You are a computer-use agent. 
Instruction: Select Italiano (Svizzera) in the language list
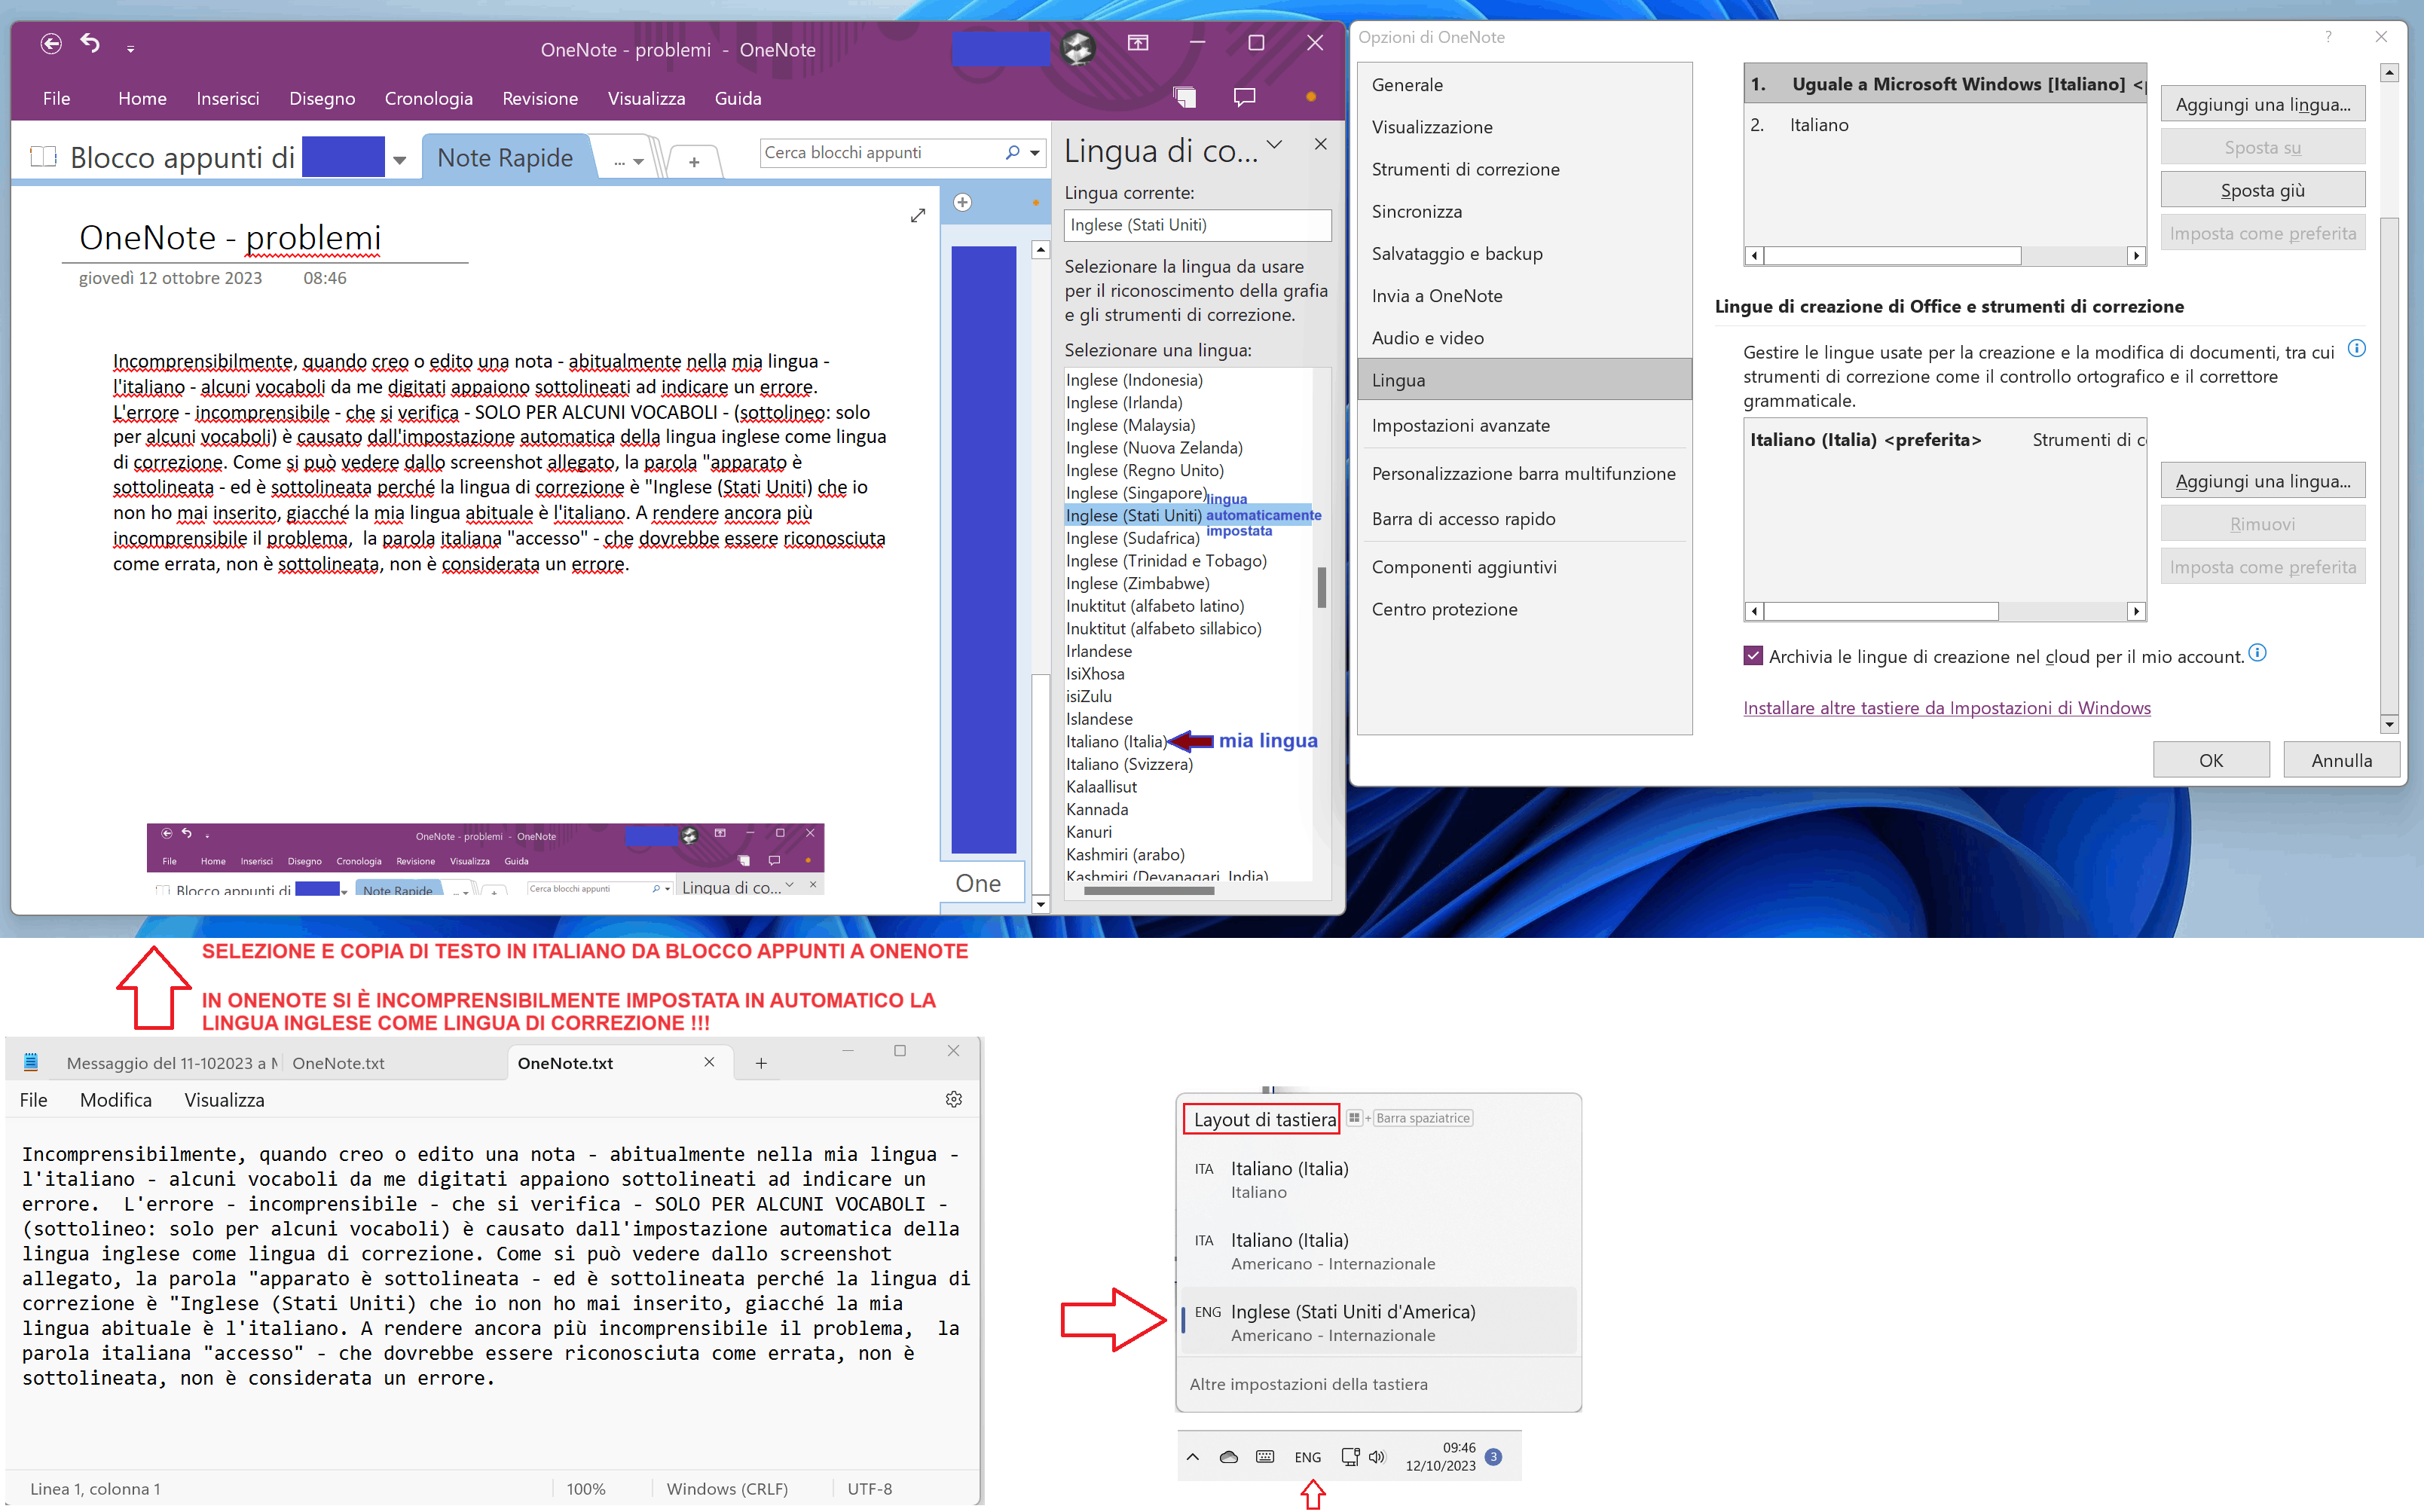pyautogui.click(x=1129, y=764)
